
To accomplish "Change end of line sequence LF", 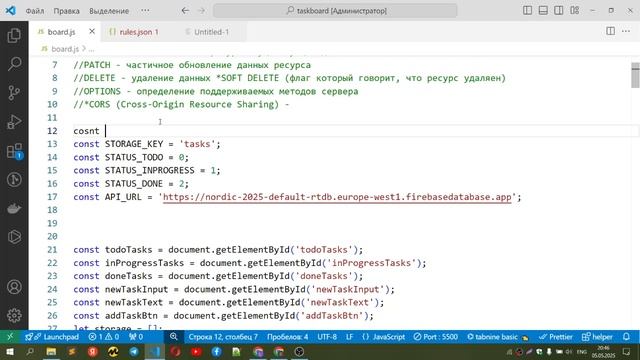I will point(349,337).
